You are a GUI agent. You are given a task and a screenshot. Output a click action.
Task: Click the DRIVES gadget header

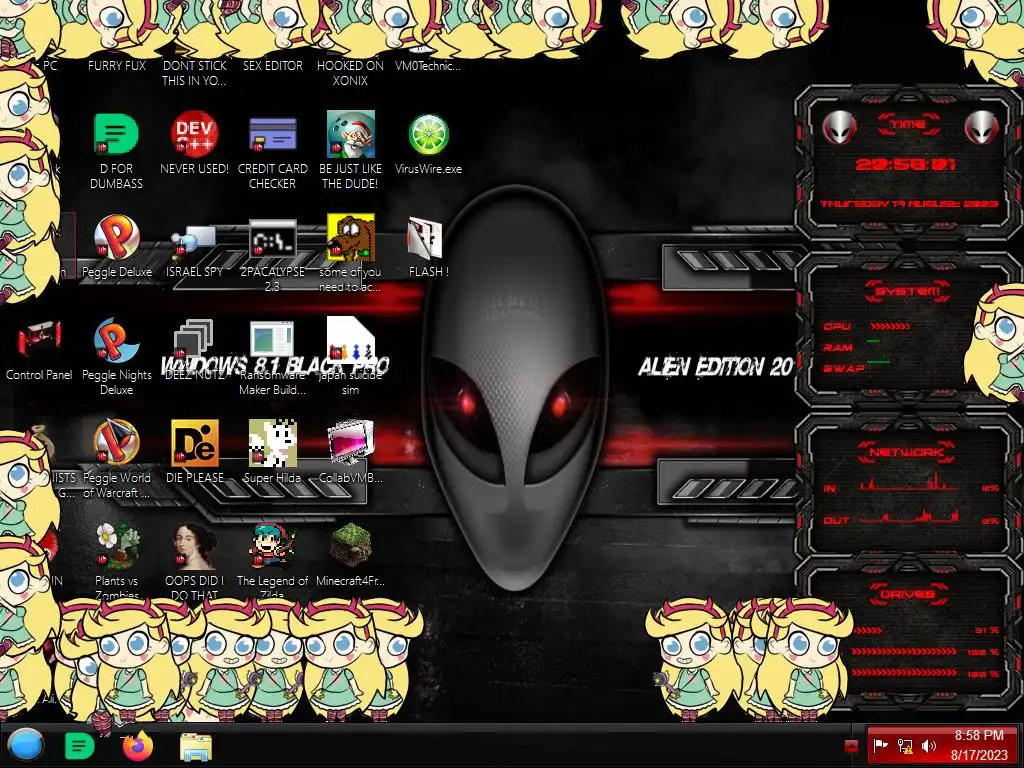906,594
